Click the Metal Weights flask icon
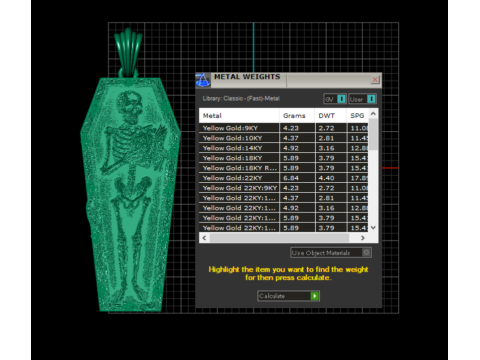This screenshot has height=360, width=480. [202, 80]
